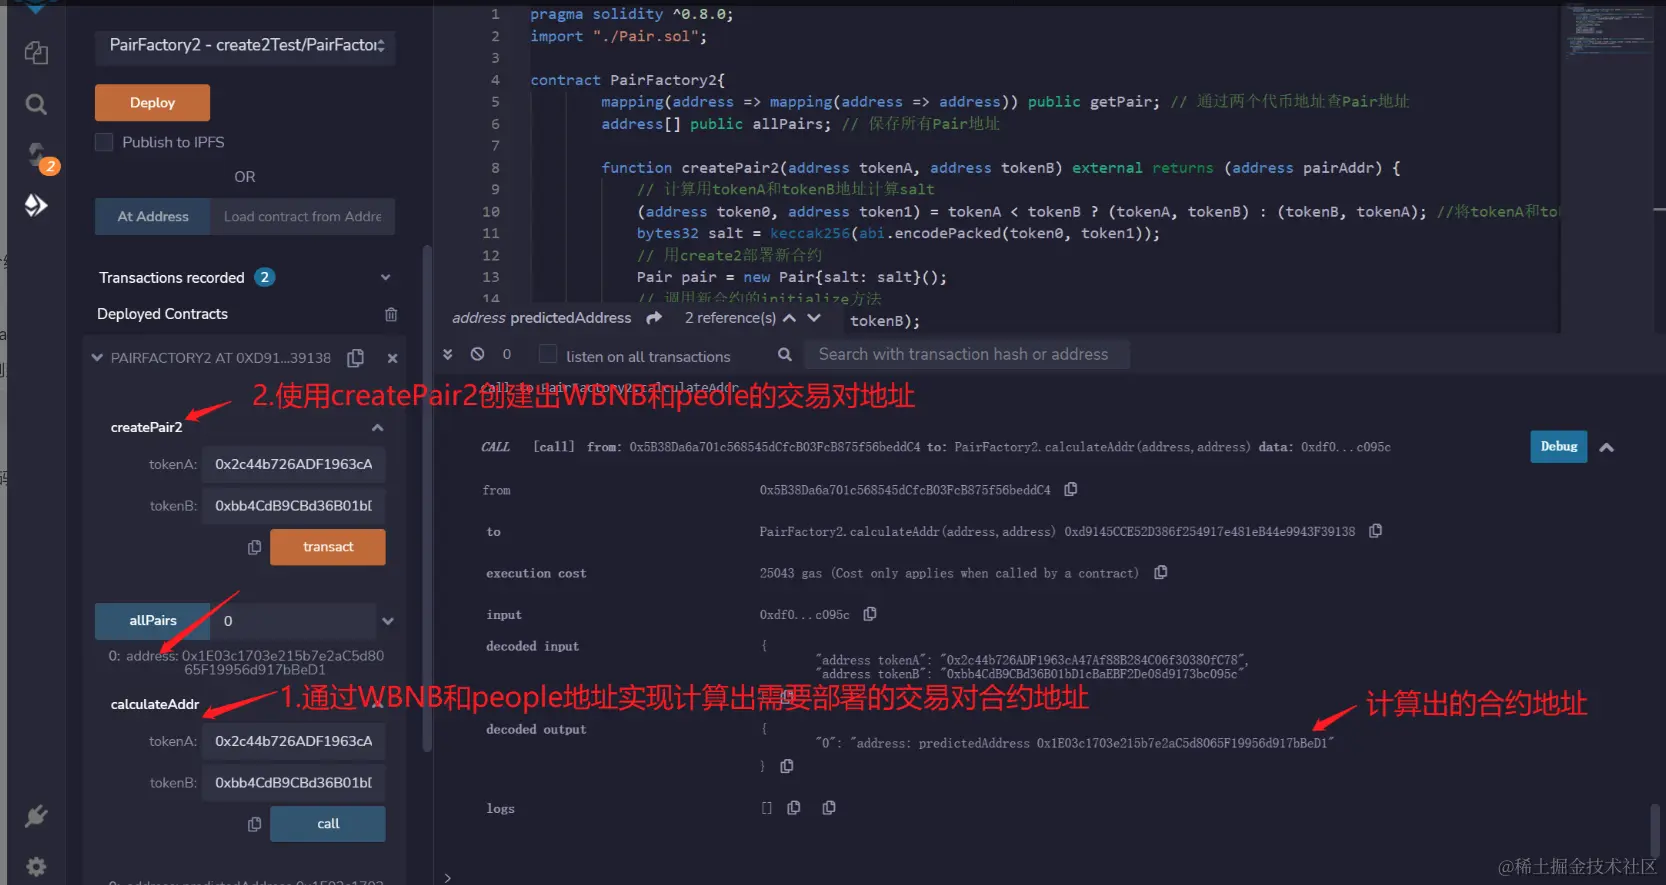Open the Search in files sidebar icon
The height and width of the screenshot is (885, 1666).
pyautogui.click(x=36, y=104)
